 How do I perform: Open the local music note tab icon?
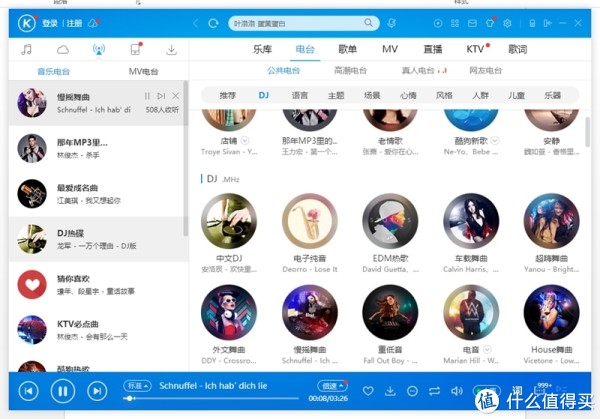coord(26,49)
